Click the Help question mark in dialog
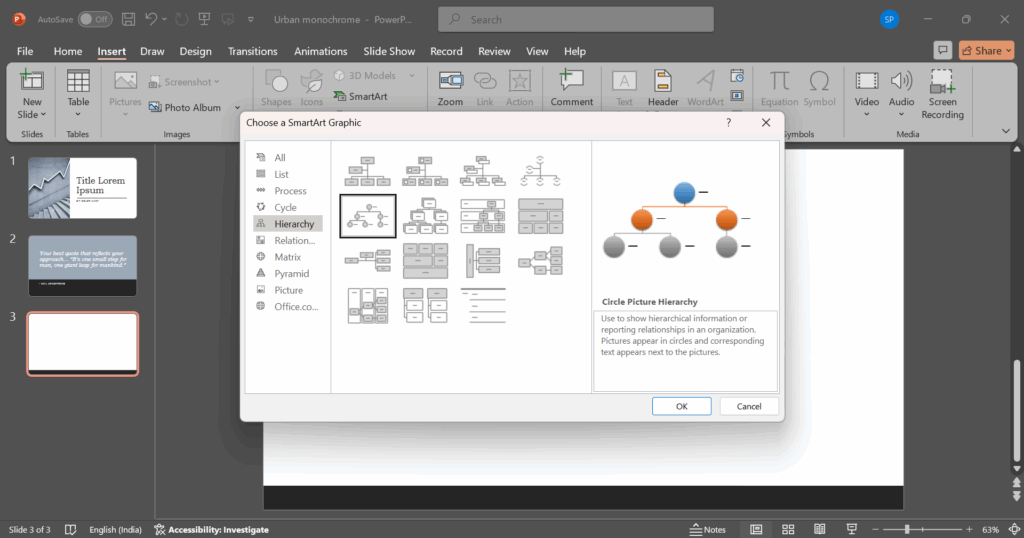This screenshot has height=538, width=1024. (728, 122)
